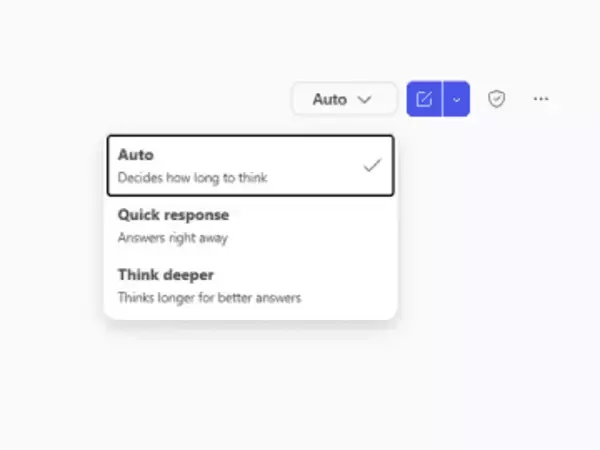600x450 pixels.
Task: Click the checkmark beside Auto option
Action: (x=372, y=166)
